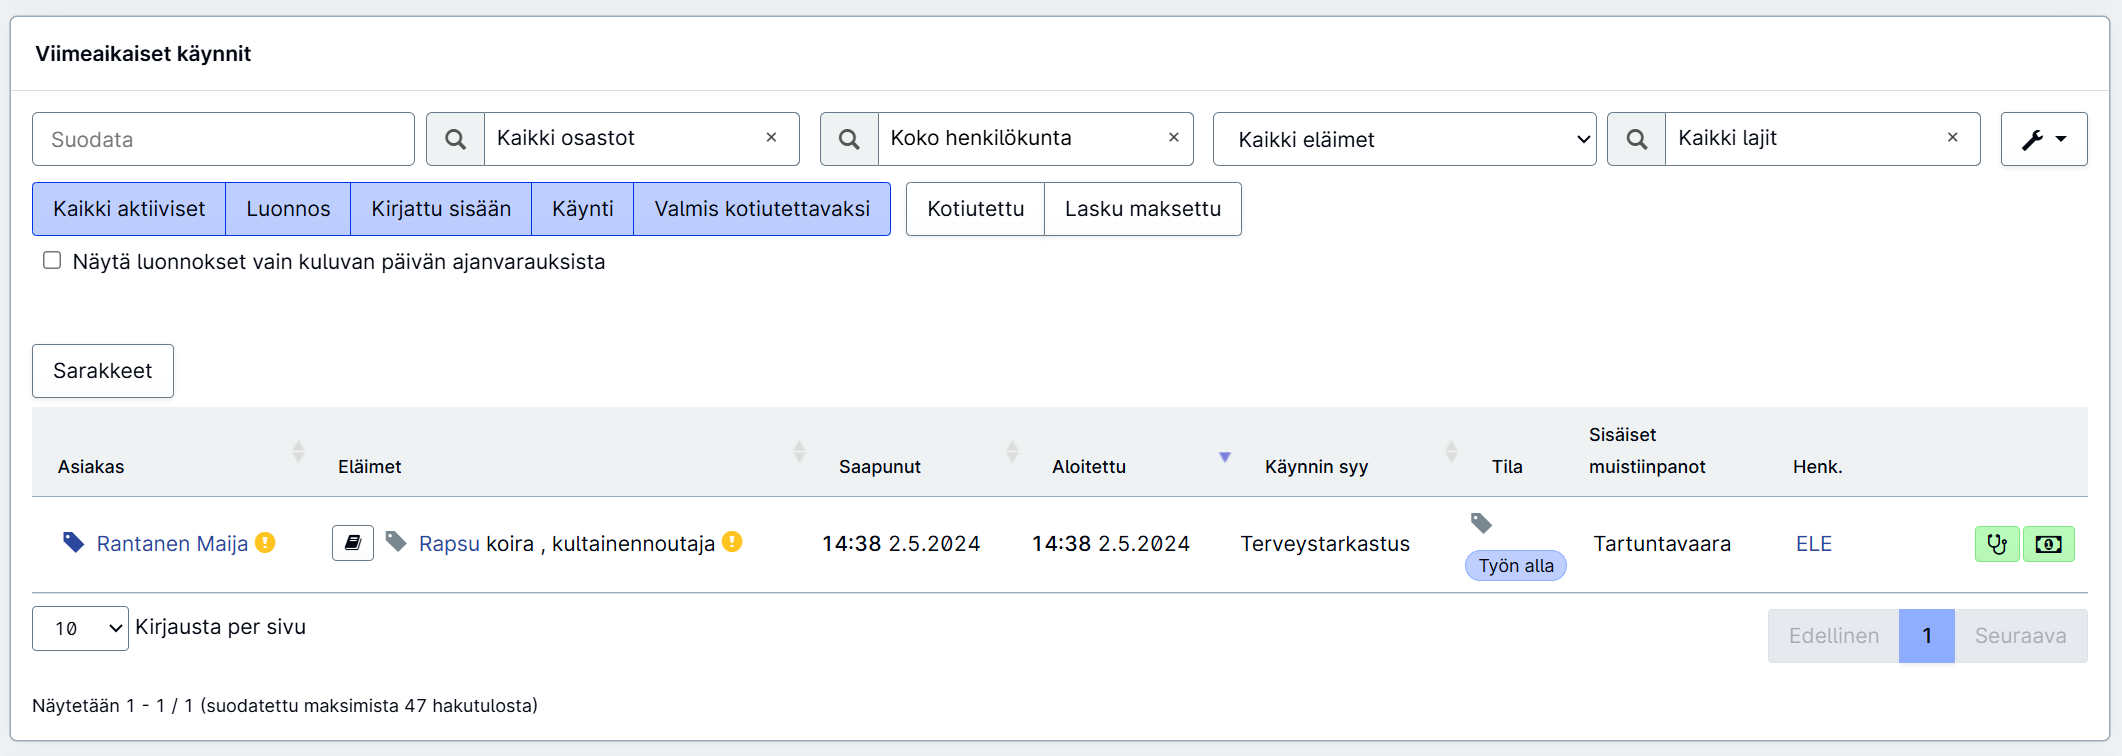Click the search icon beside Kaikki lajit

coord(1636,139)
